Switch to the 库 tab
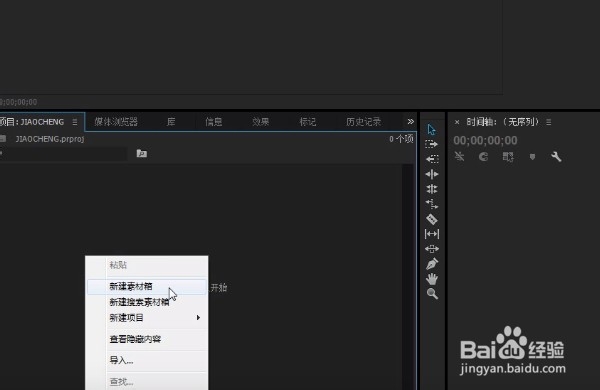This screenshot has width=600, height=390. (171, 122)
